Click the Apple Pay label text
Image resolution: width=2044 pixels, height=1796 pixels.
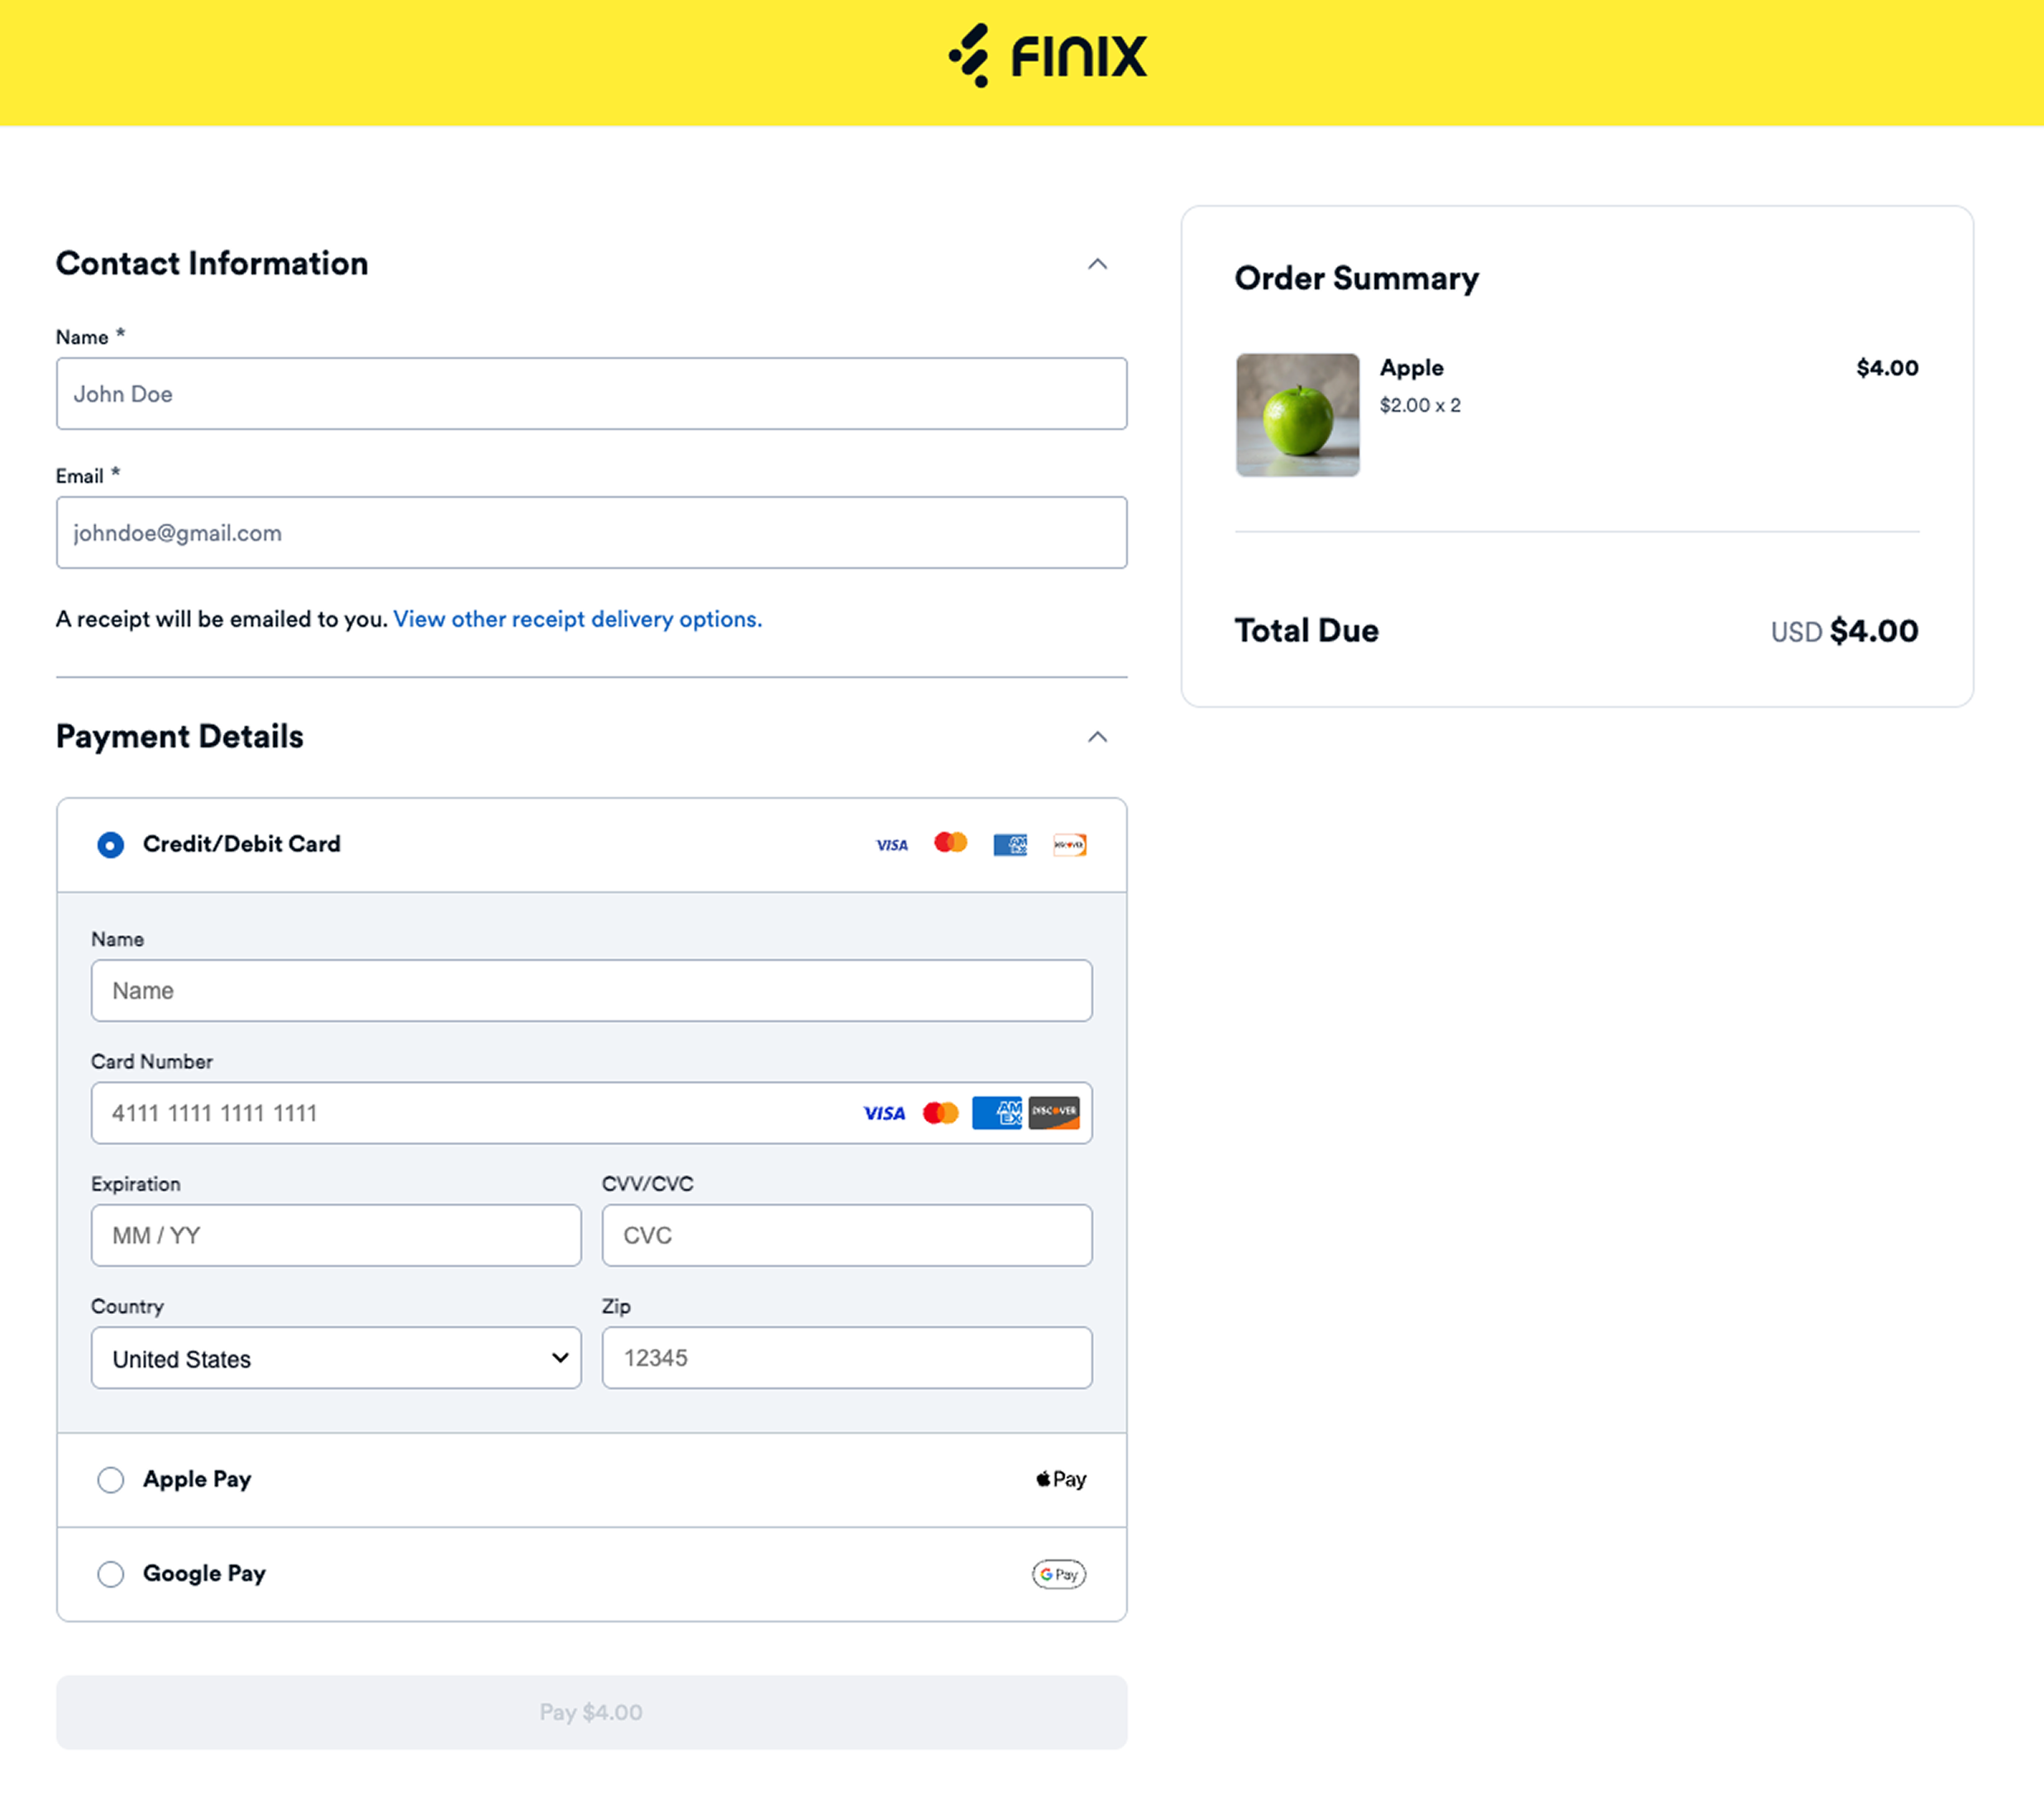click(197, 1480)
